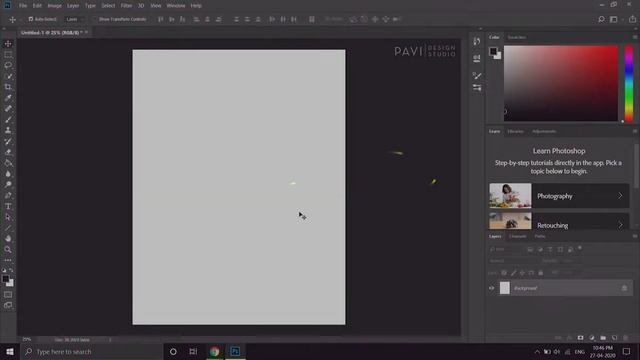Click the Search icon in options bar

click(601, 19)
